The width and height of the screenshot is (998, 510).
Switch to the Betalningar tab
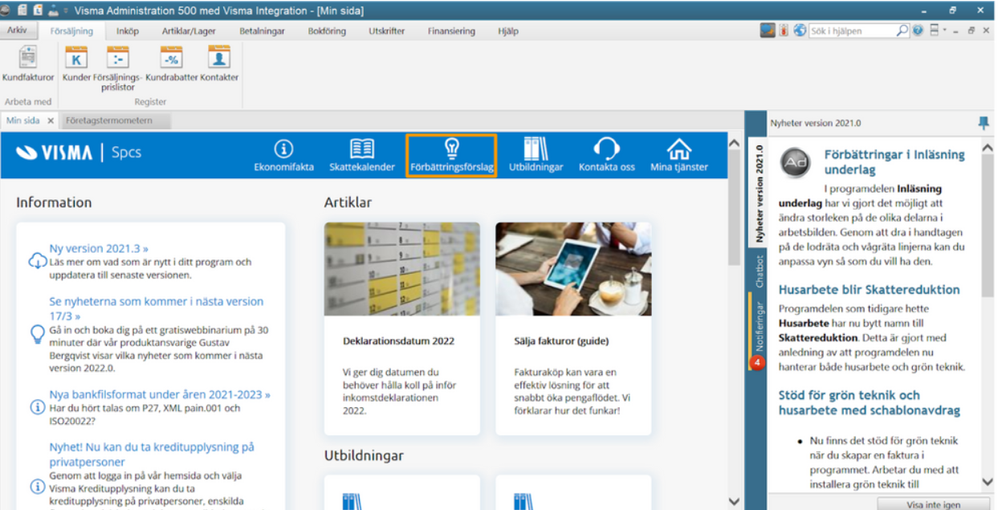(262, 31)
